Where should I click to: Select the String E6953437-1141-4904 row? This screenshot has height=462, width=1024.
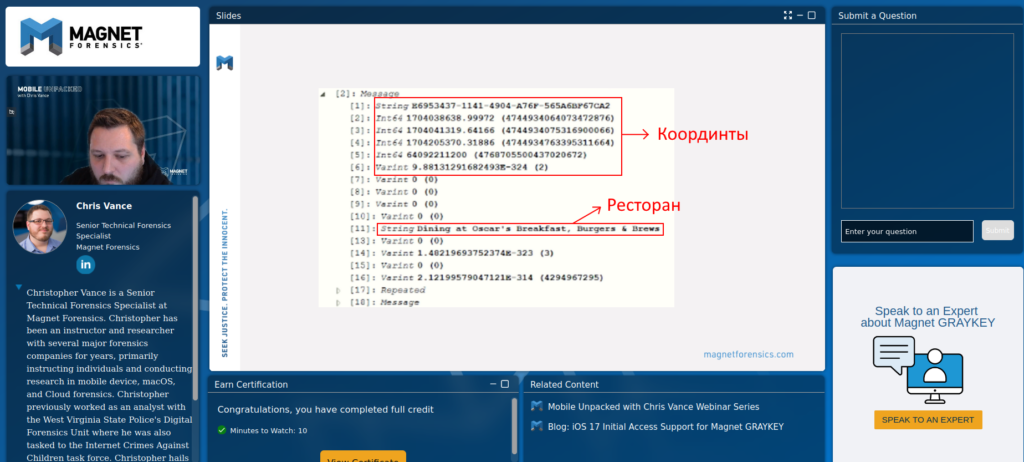click(x=479, y=106)
